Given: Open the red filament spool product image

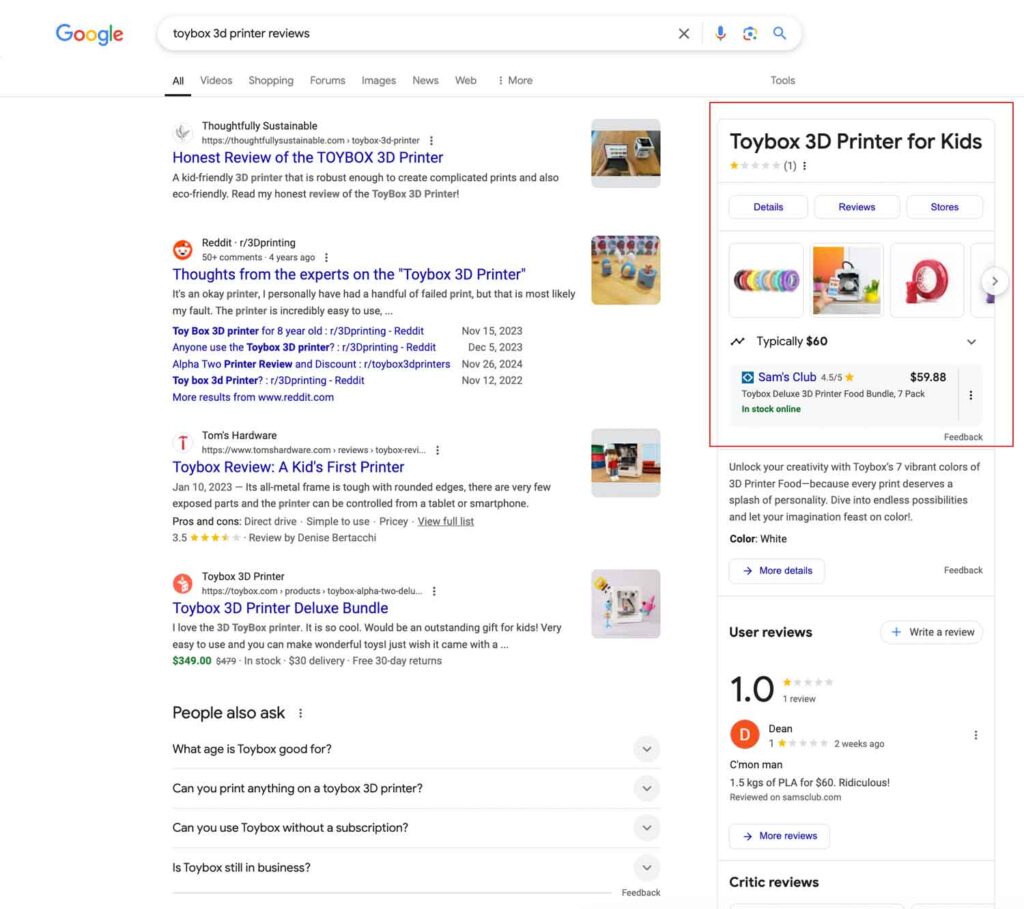Looking at the screenshot, I should [x=927, y=280].
